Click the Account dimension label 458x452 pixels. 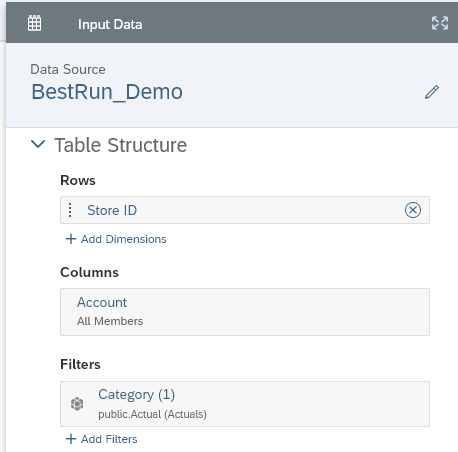[x=102, y=302]
